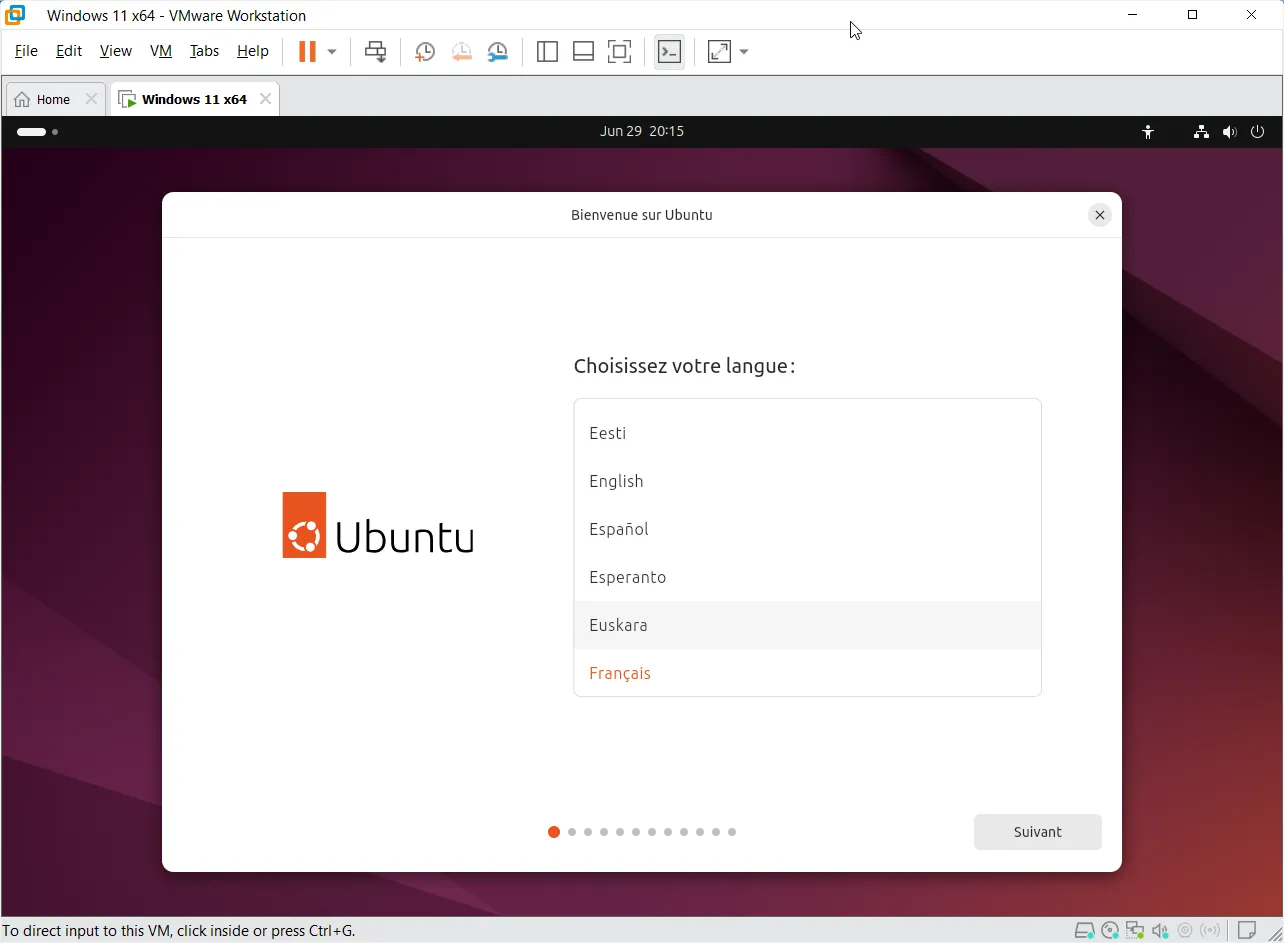Open the Ubuntu accessibility menu
Screen dimensions: 1284x943
pyautogui.click(x=1148, y=131)
